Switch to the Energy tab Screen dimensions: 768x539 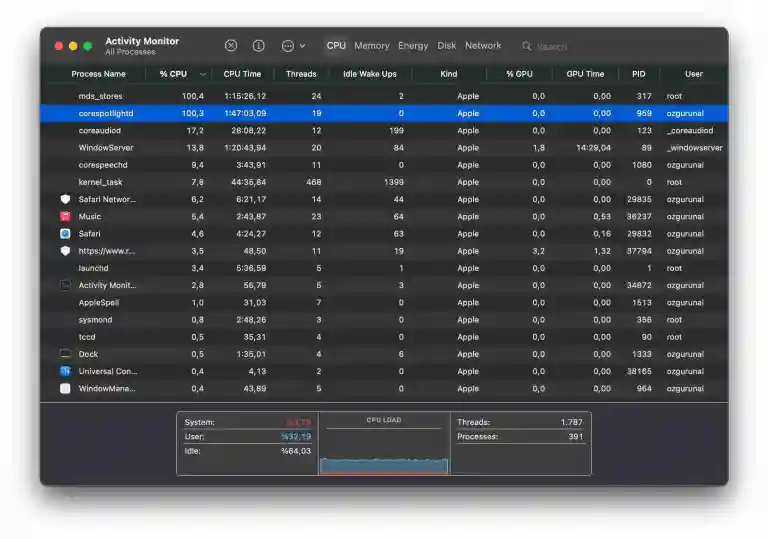[412, 46]
